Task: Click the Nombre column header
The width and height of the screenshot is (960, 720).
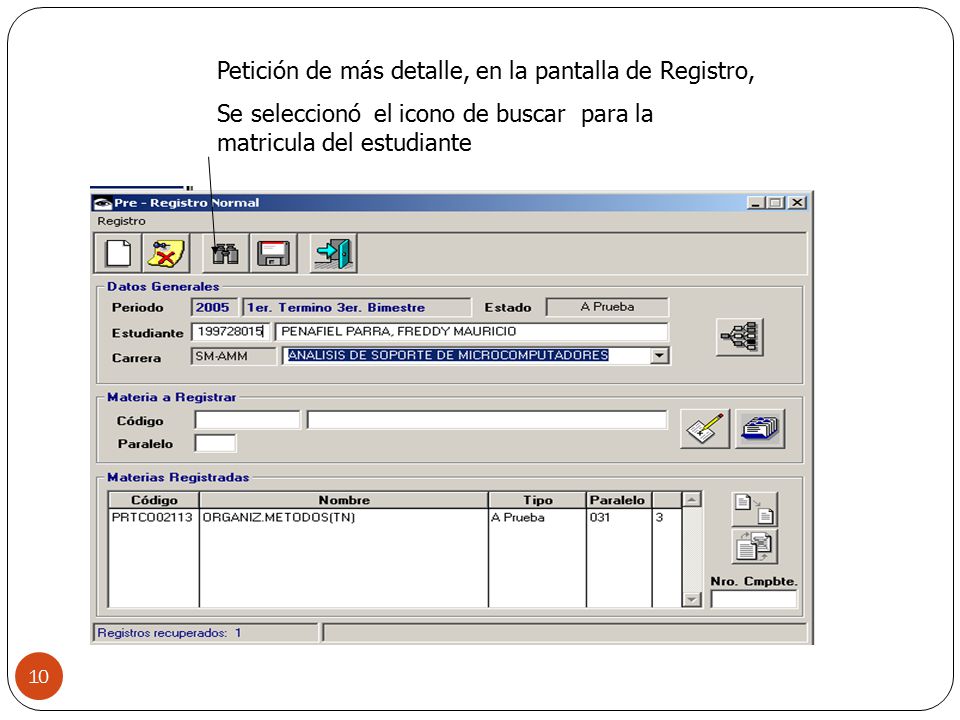Action: 343,500
